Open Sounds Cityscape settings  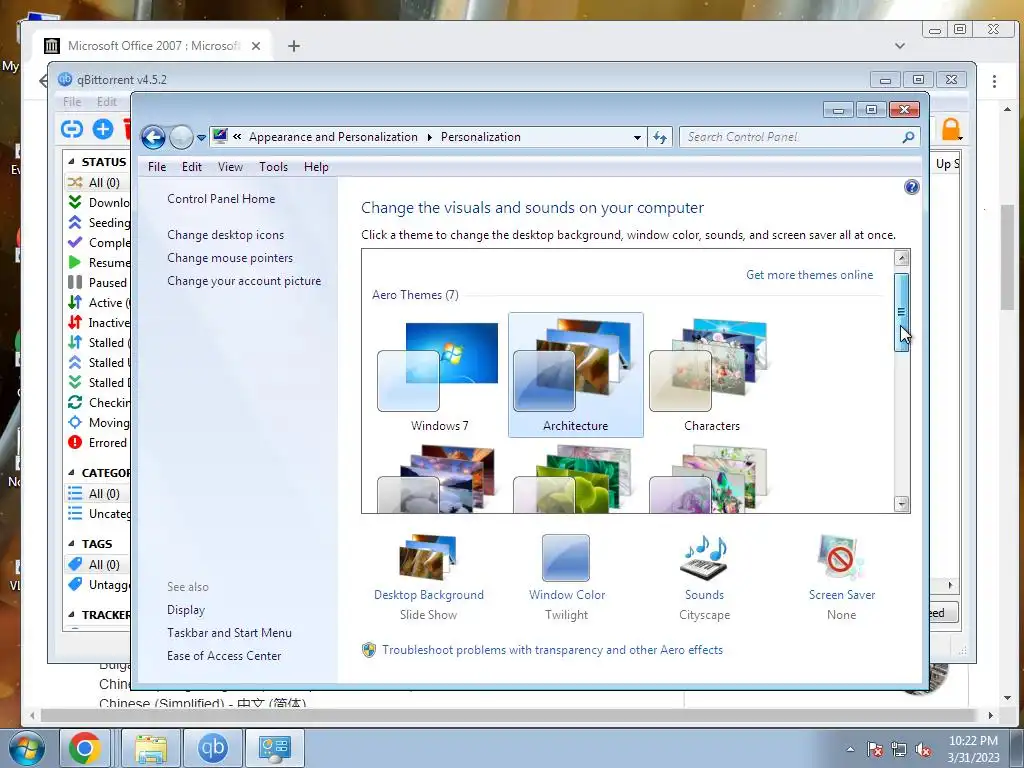704,575
